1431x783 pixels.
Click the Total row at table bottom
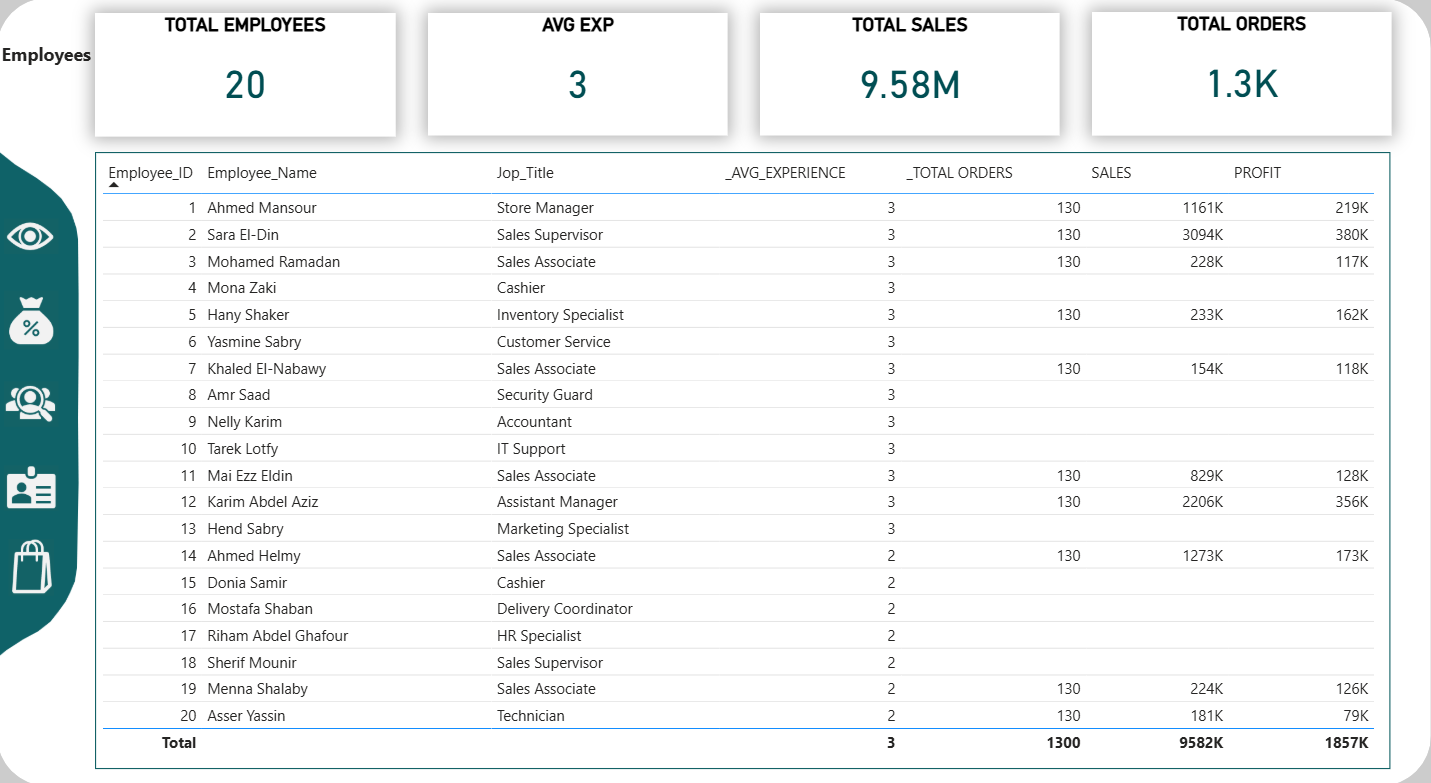tap(600, 743)
